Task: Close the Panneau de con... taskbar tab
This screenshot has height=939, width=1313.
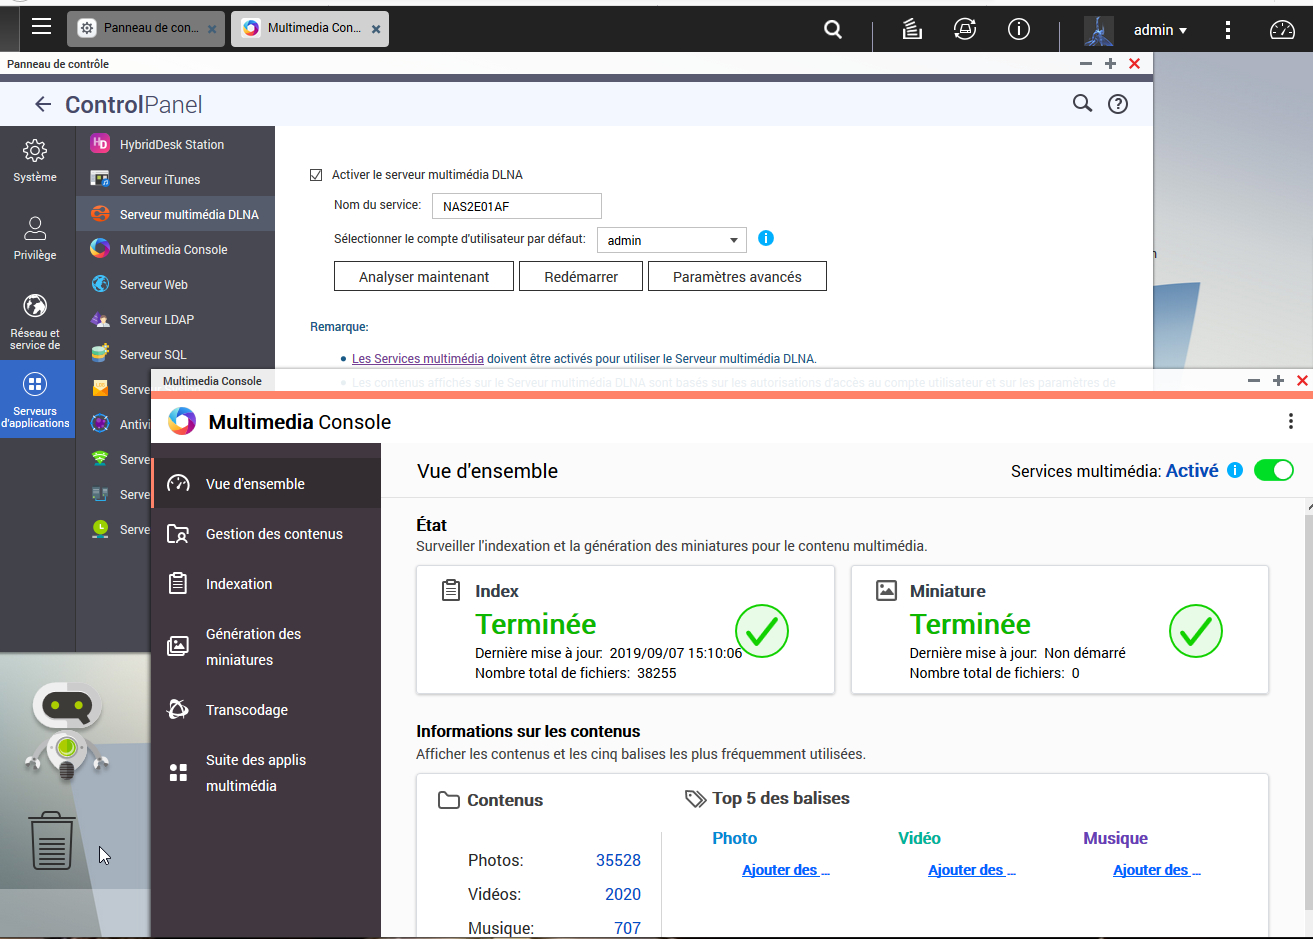Action: [x=212, y=30]
